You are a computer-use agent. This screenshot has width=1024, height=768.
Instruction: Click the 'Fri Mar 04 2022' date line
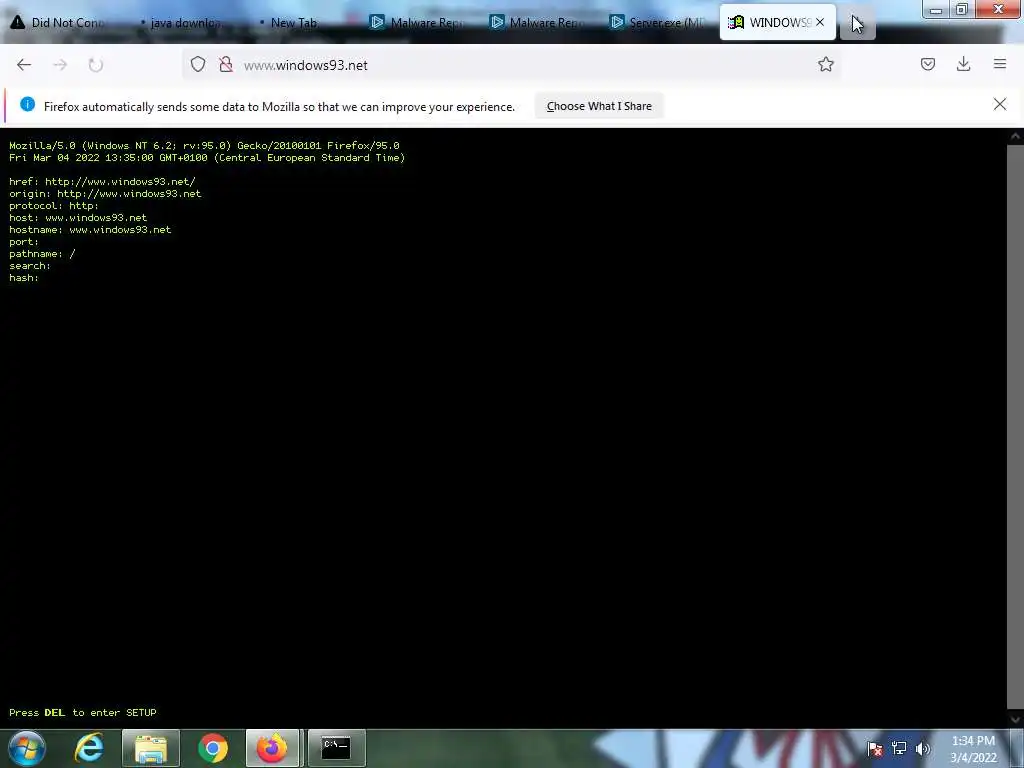[207, 157]
